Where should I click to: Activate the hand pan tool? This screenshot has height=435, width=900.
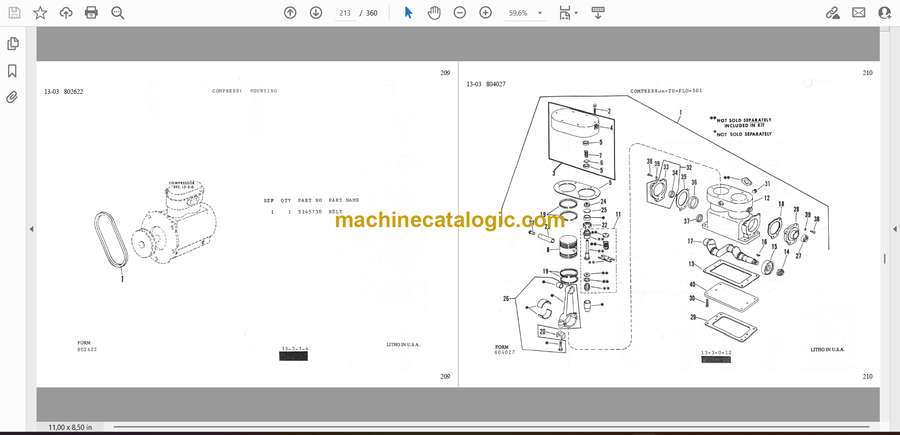pyautogui.click(x=434, y=13)
